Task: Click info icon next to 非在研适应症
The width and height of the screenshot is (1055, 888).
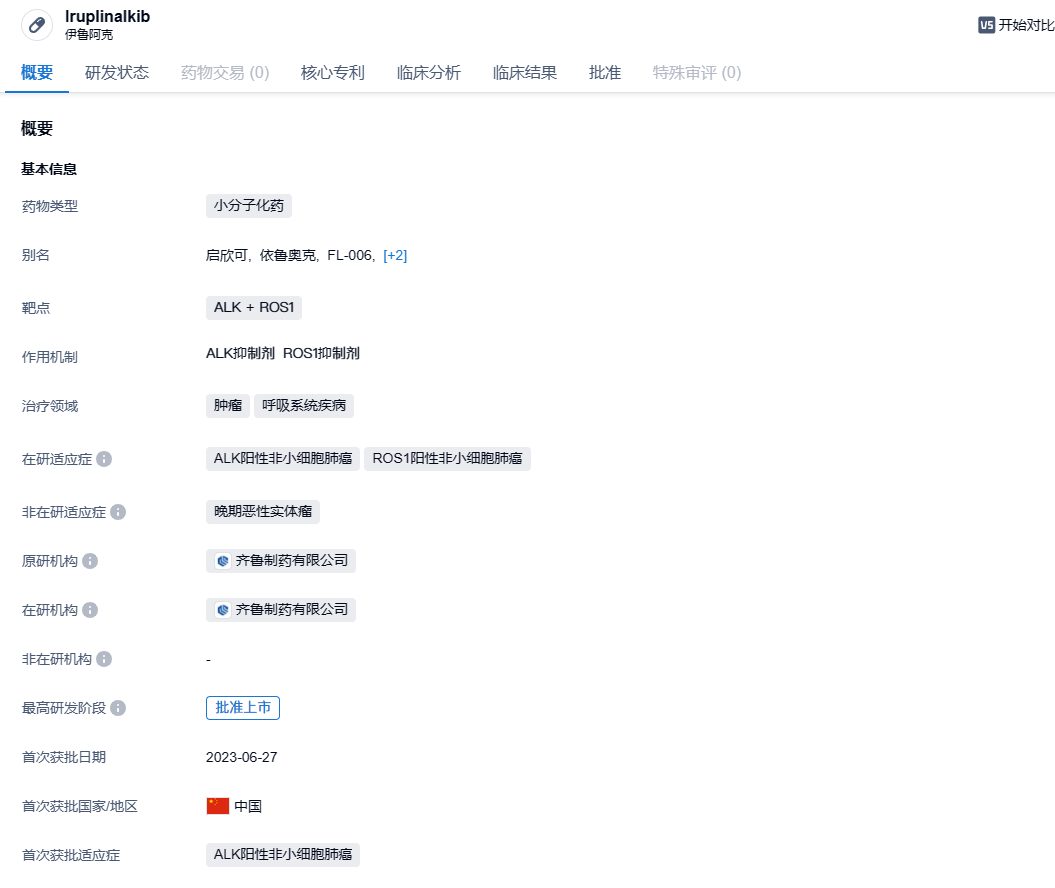Action: click(118, 512)
